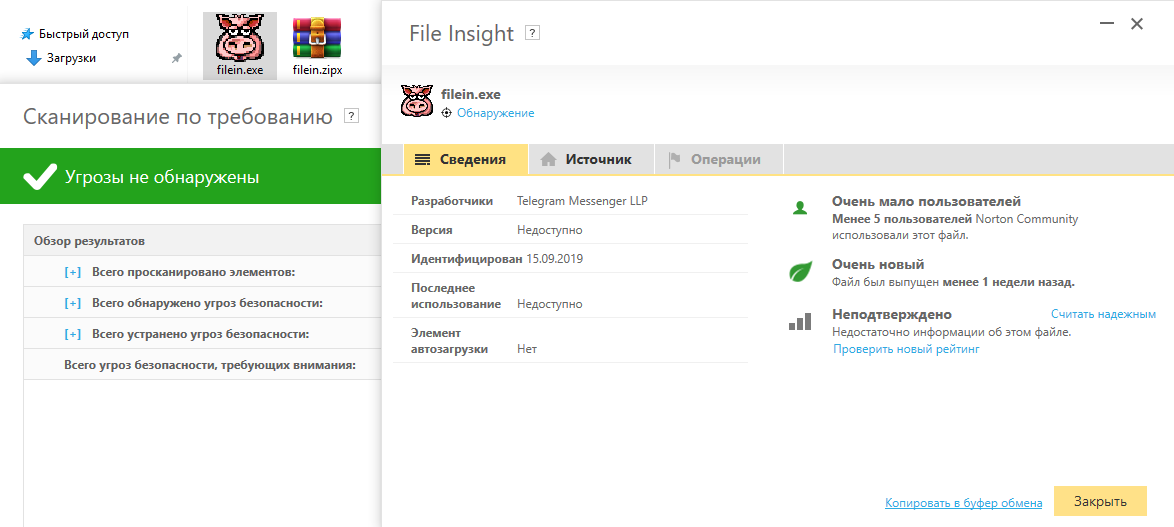Open Загрузки download arrow icon
This screenshot has height=527, width=1174.
(x=34, y=58)
